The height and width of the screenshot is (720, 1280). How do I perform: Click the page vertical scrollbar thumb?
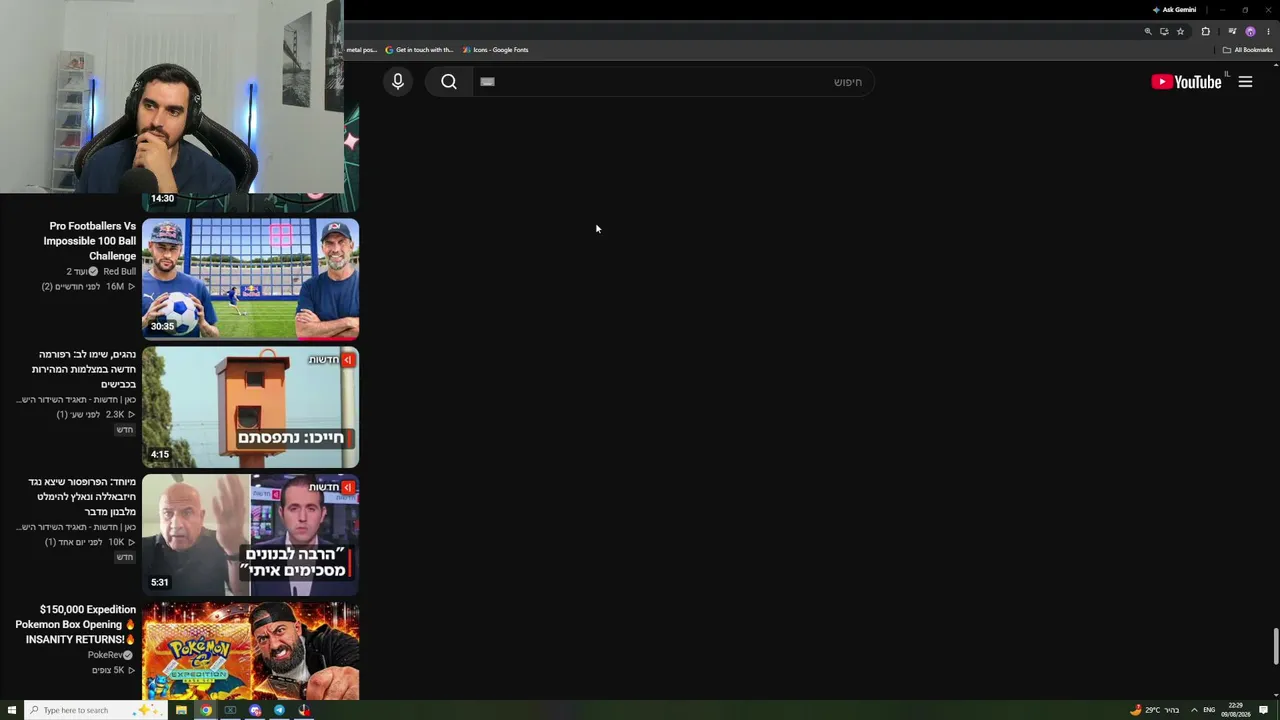(1275, 646)
